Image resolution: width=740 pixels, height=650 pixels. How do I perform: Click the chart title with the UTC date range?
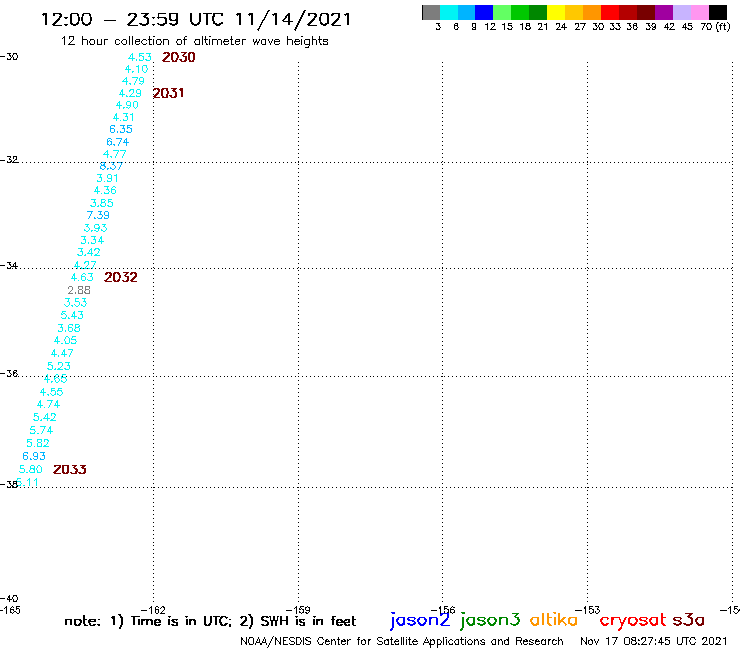click(196, 20)
